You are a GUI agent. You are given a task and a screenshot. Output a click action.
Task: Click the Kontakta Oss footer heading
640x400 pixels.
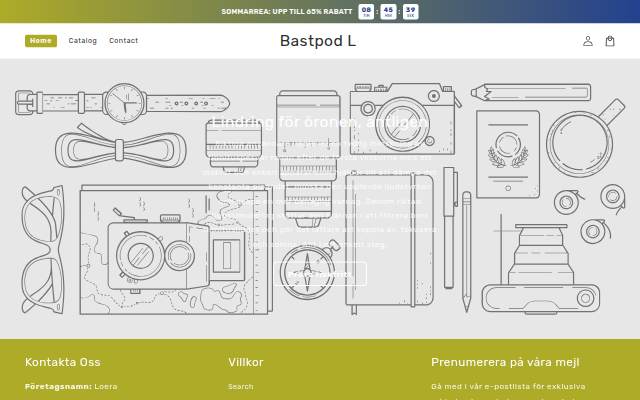click(62, 362)
